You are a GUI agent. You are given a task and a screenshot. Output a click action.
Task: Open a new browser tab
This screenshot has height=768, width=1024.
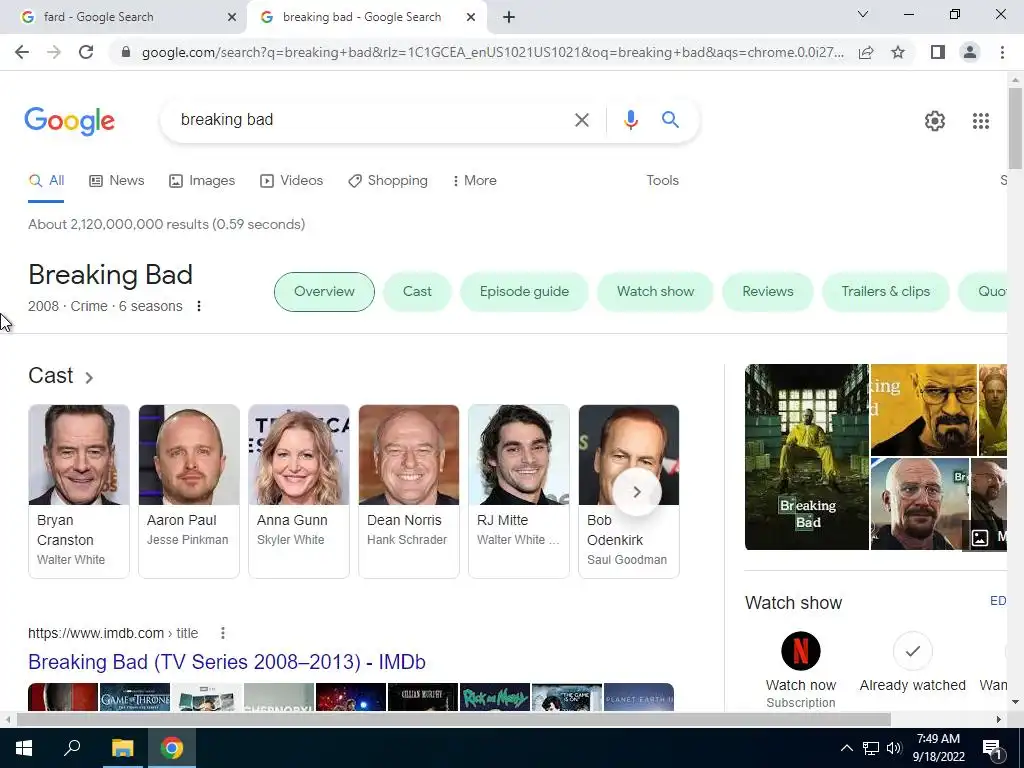click(x=509, y=17)
